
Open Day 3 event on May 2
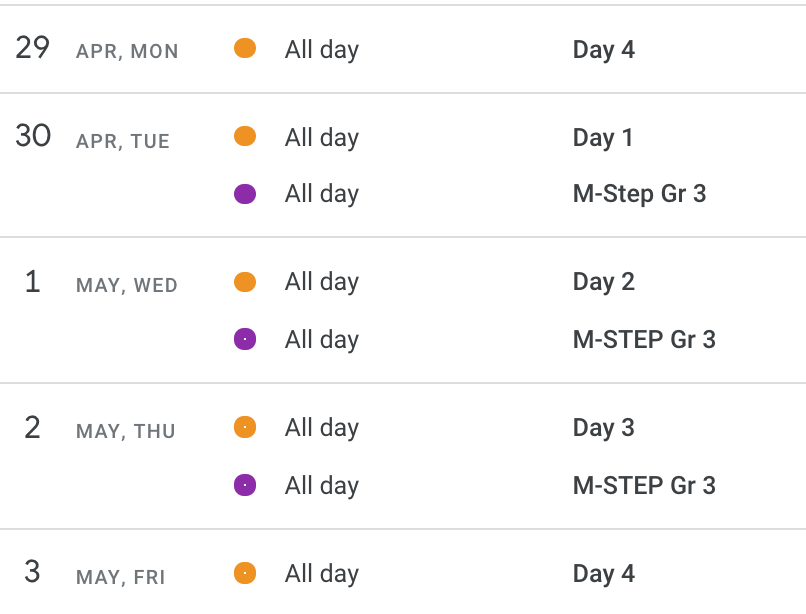point(603,428)
